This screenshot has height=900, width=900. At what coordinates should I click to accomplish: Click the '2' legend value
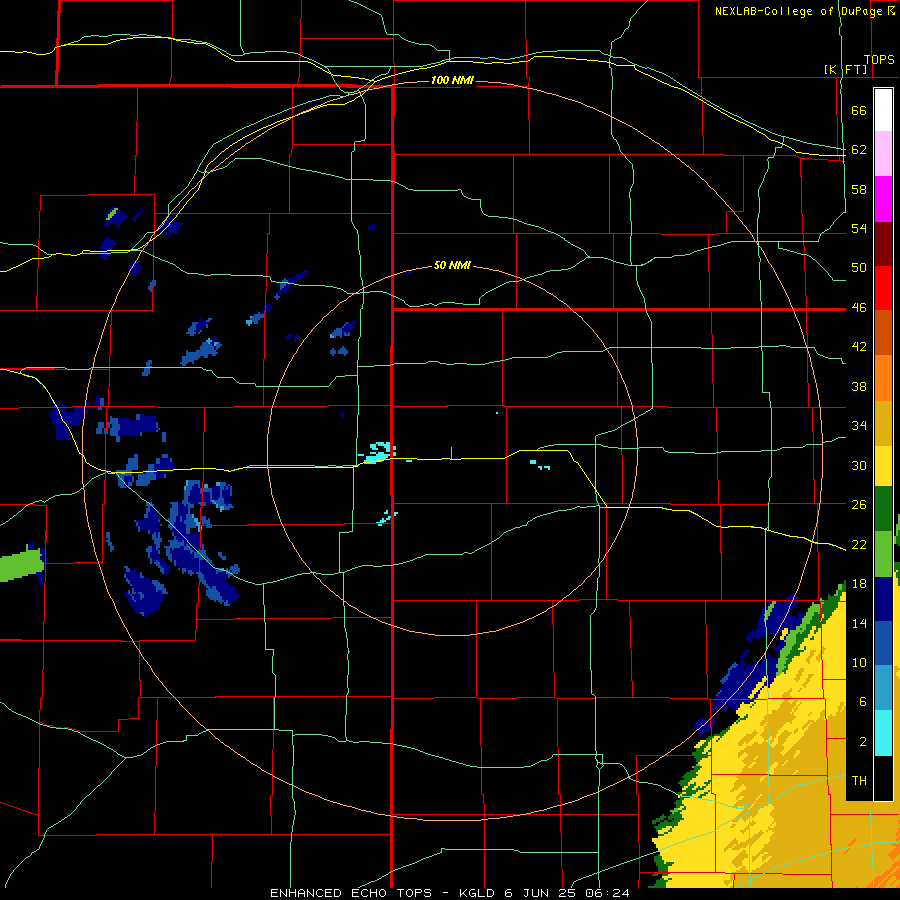click(x=862, y=742)
